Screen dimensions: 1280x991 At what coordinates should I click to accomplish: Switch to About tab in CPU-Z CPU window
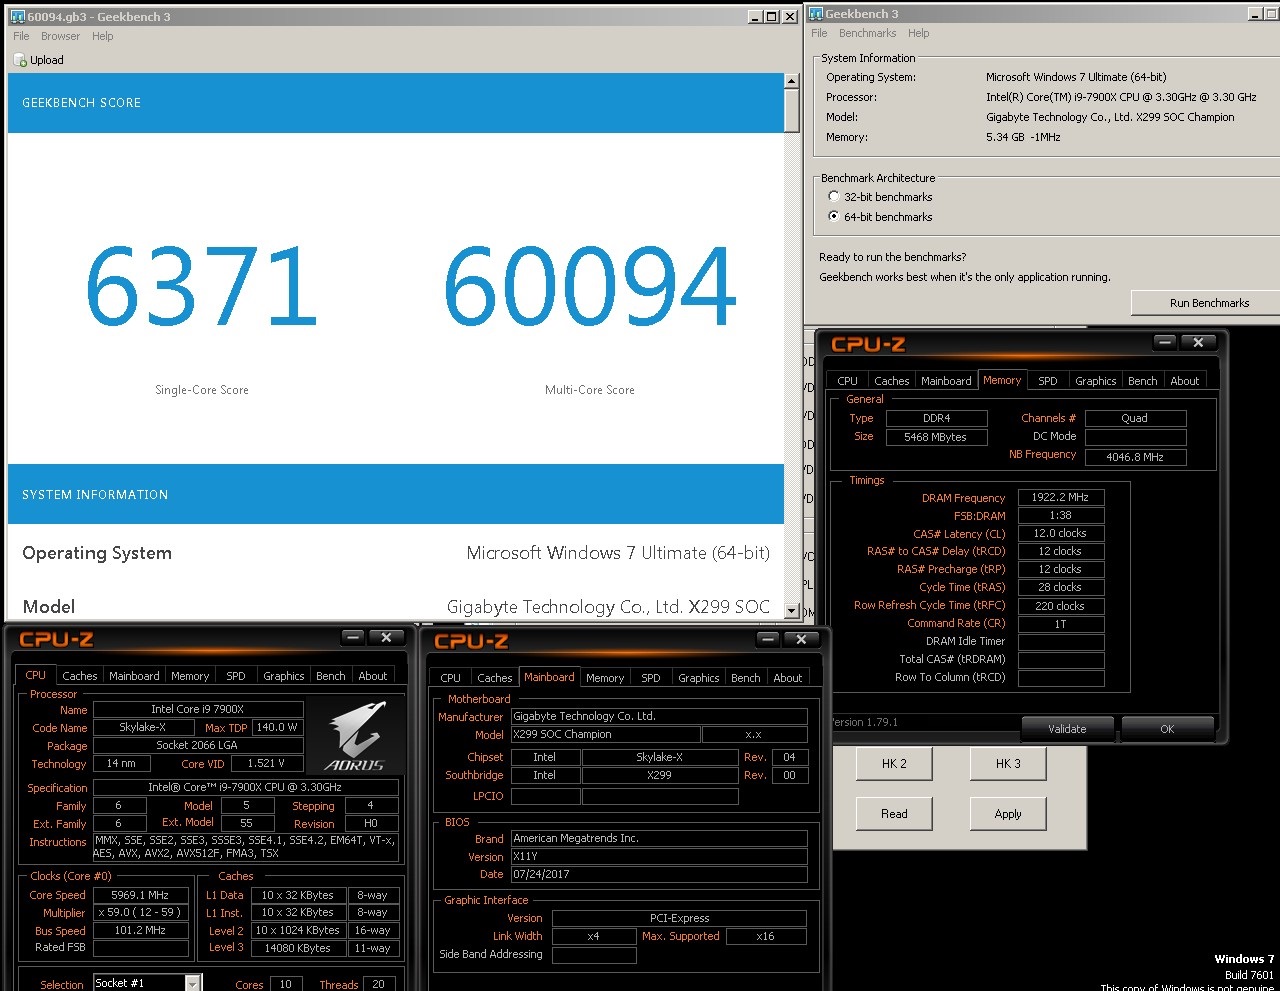[x=373, y=676]
